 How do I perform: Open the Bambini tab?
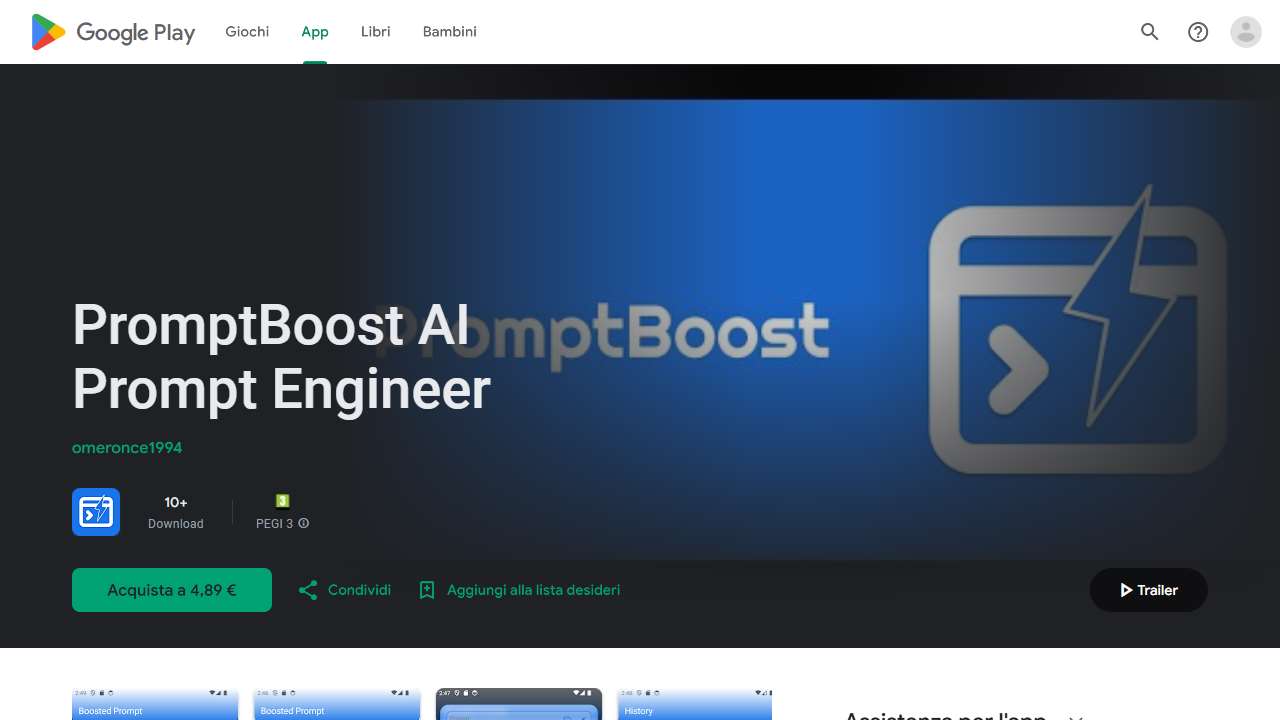click(450, 32)
